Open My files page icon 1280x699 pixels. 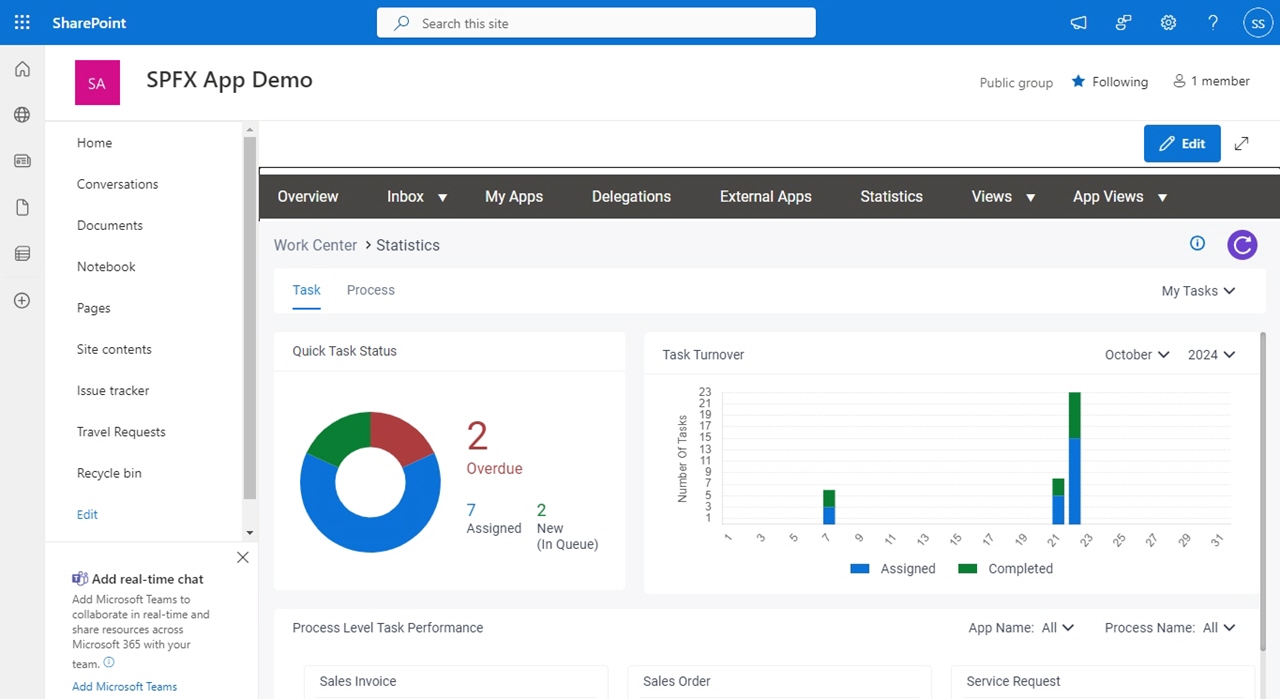(x=22, y=207)
